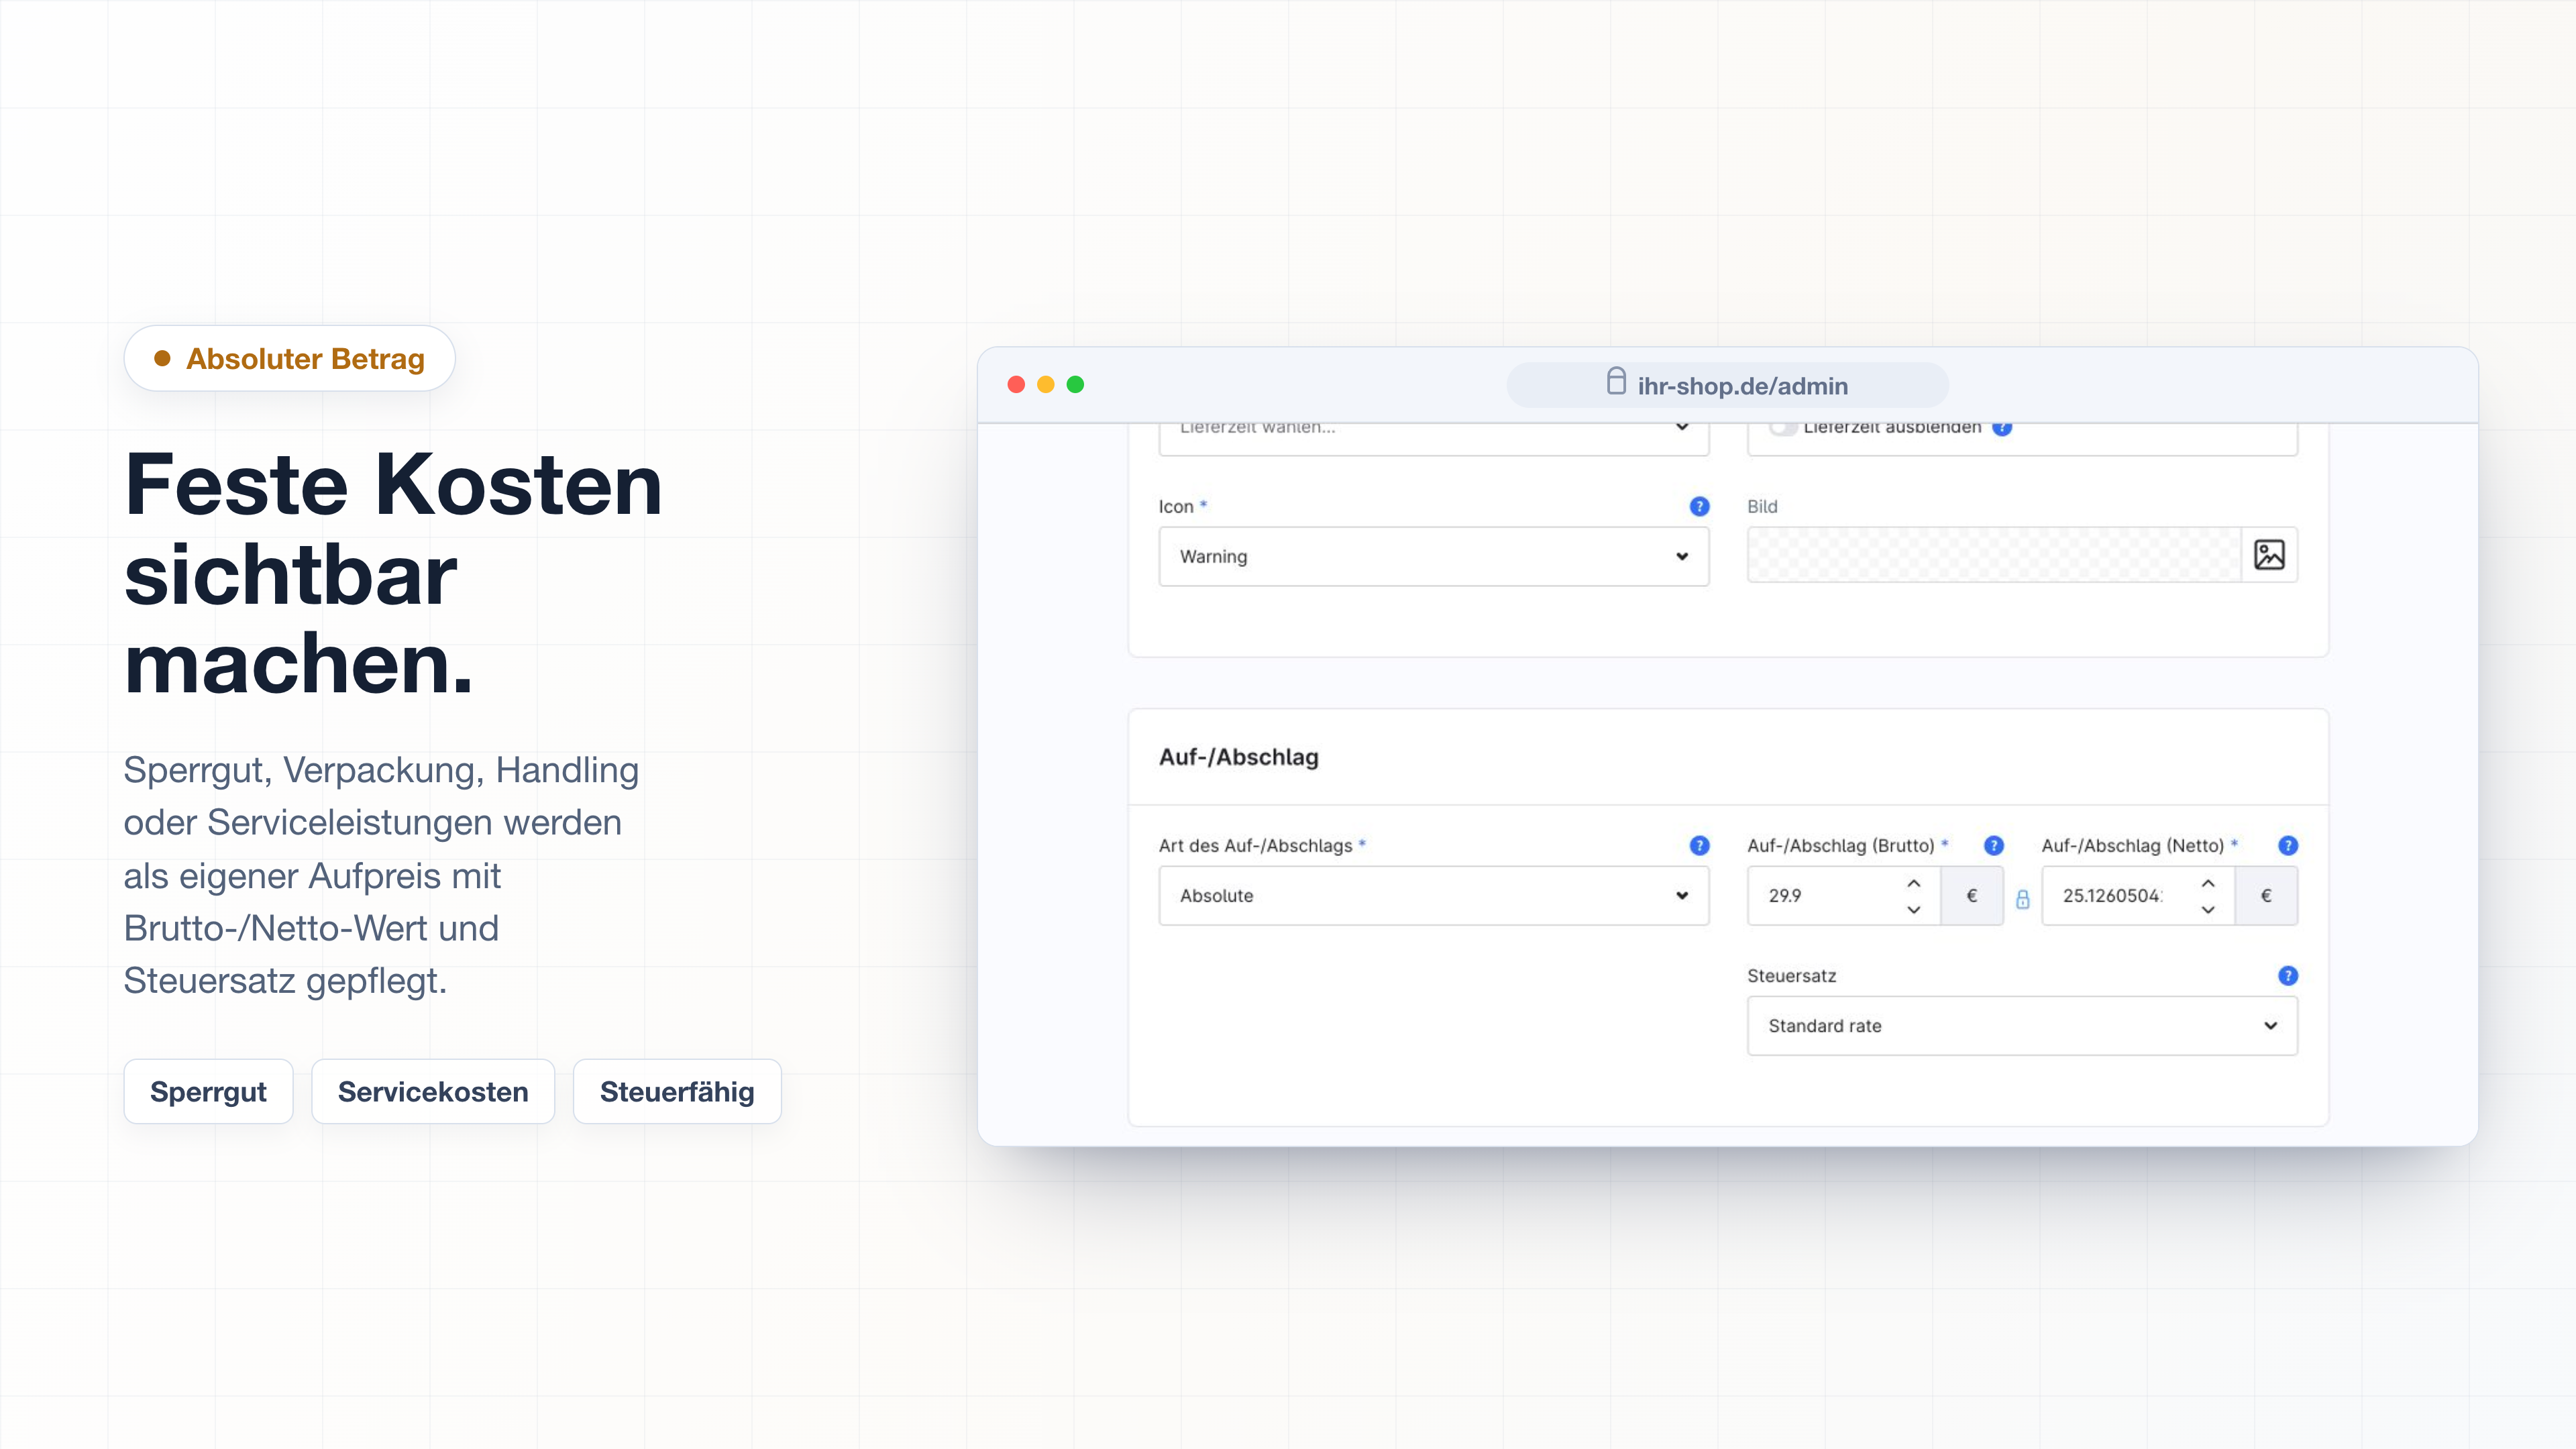Click the help icon next to Icon field
Image resolution: width=2576 pixels, height=1449 pixels.
1699,506
